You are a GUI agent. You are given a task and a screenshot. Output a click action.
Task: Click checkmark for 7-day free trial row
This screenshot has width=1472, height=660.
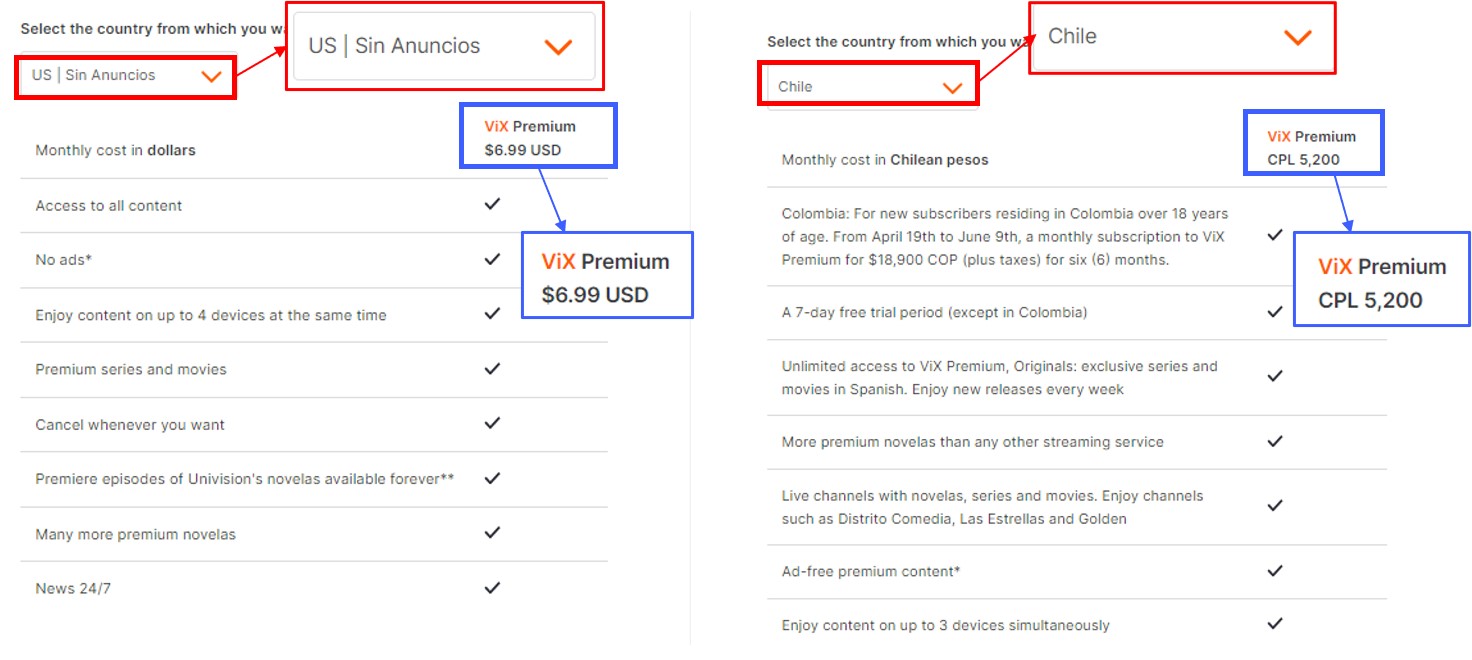click(x=1275, y=312)
